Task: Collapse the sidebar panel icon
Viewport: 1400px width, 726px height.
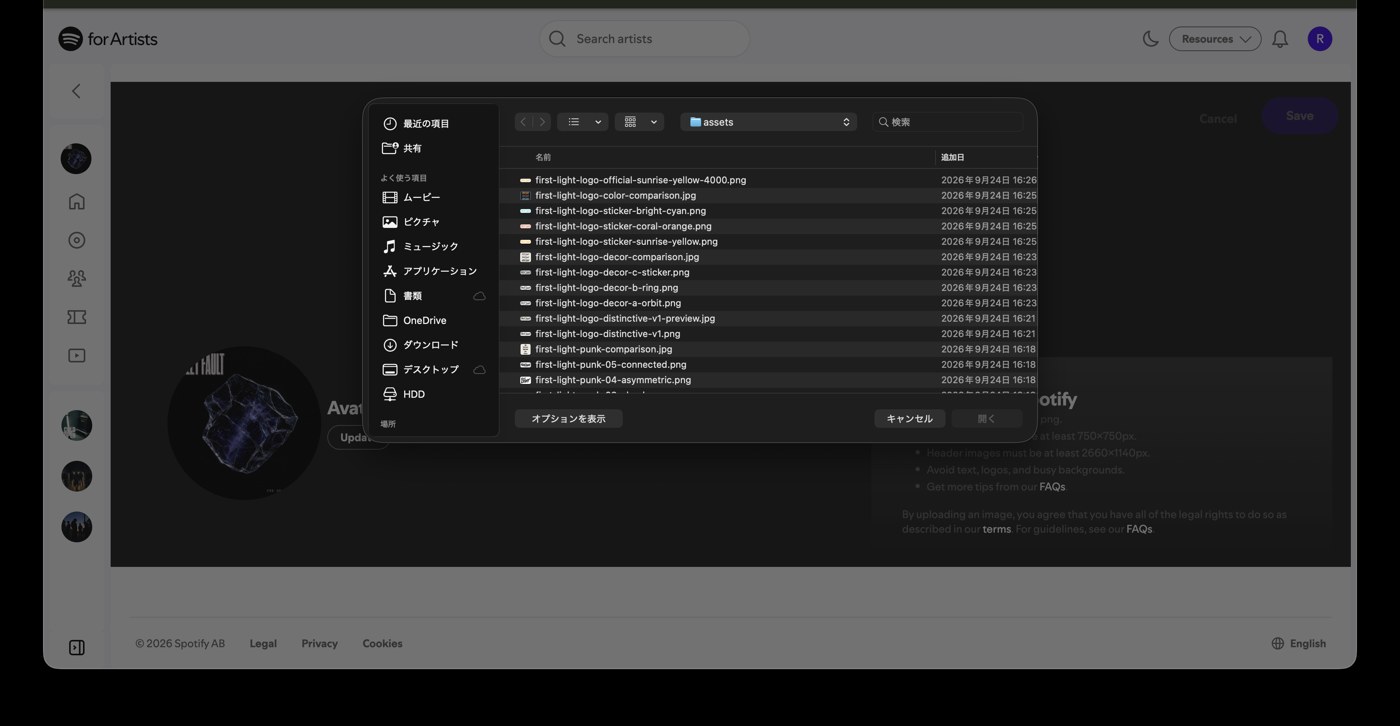Action: [x=76, y=648]
